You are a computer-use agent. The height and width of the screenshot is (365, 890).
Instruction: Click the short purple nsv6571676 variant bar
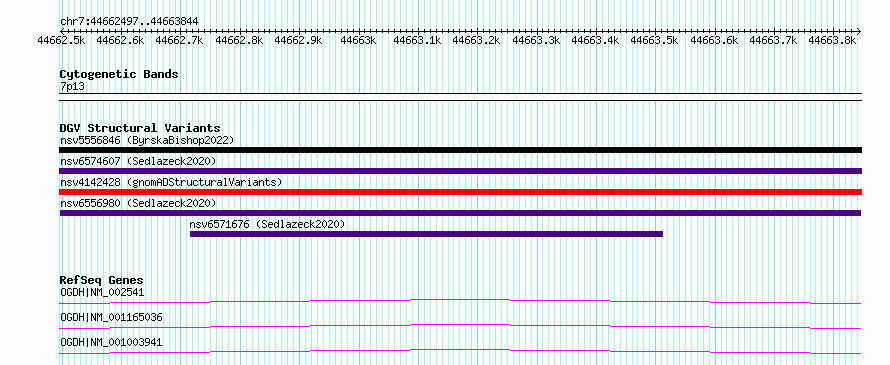click(426, 234)
